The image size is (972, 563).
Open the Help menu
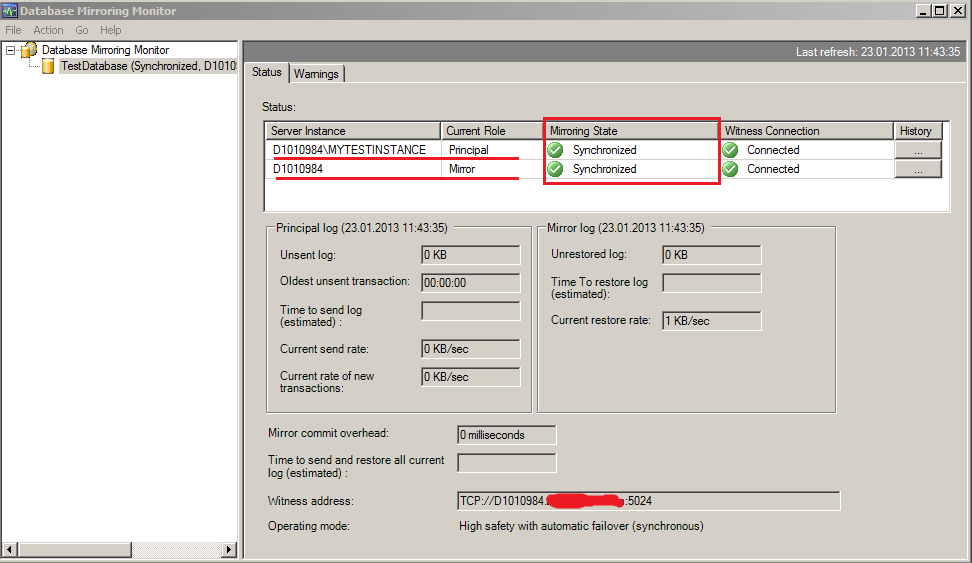[111, 30]
